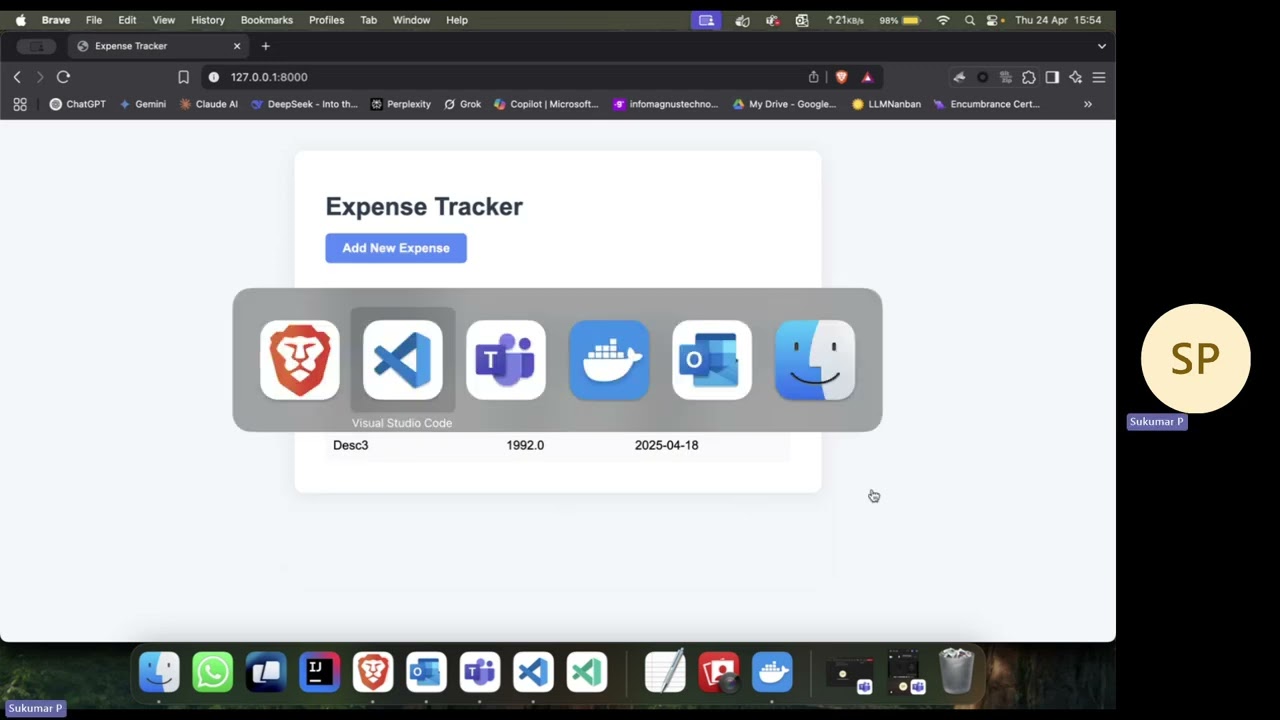This screenshot has width=1280, height=720.
Task: Select Docker in the app switcher
Action: point(609,360)
